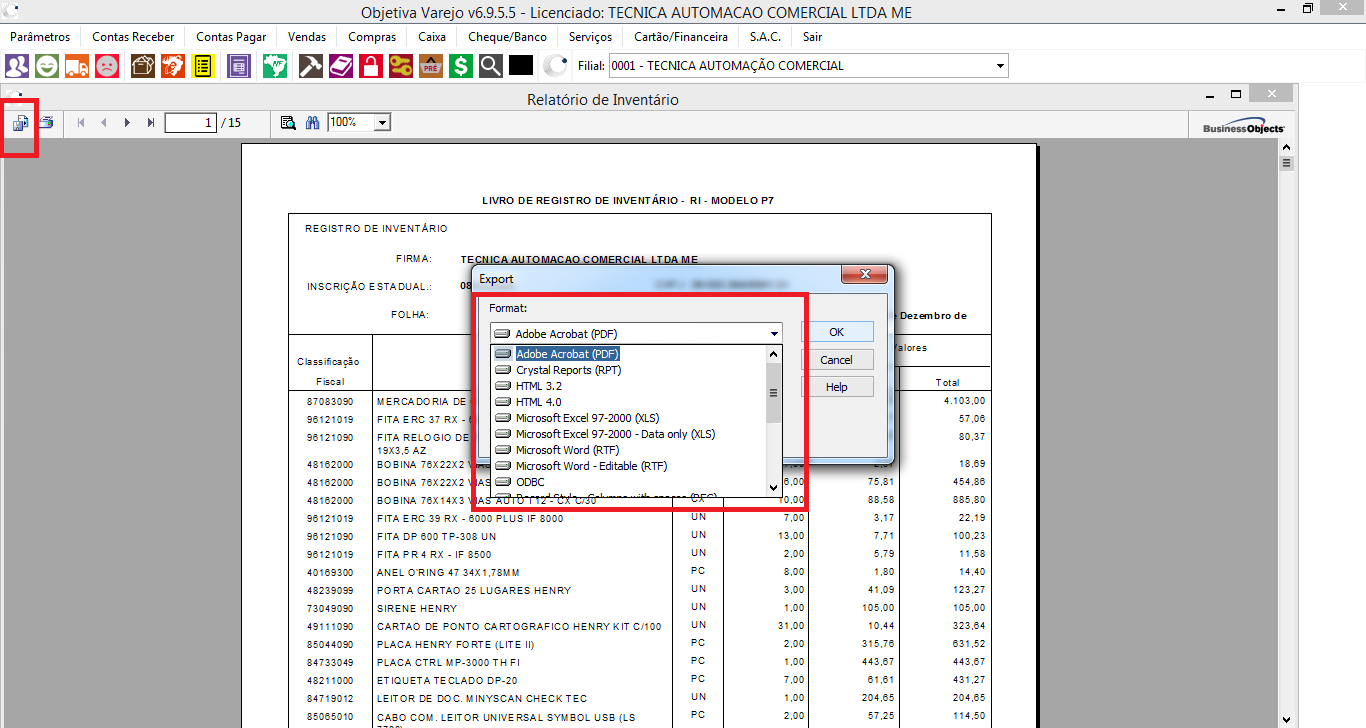This screenshot has height=728, width=1366.
Task: Open the customers people icon
Action: [17, 66]
